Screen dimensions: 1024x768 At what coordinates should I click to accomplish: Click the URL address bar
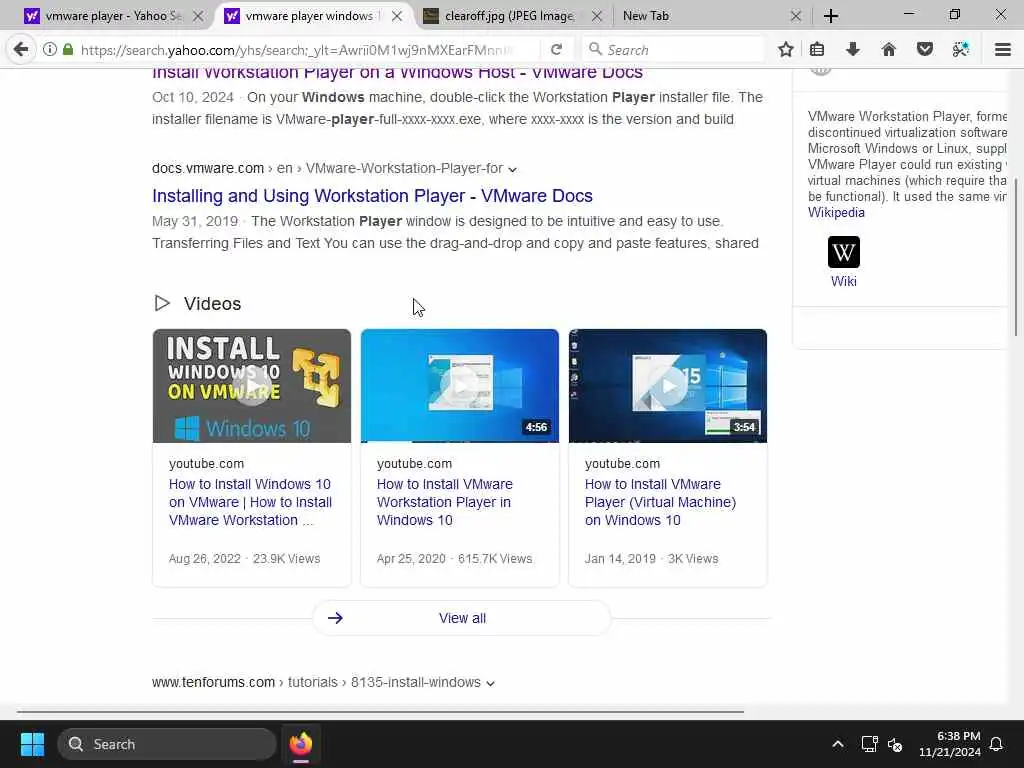pos(296,50)
